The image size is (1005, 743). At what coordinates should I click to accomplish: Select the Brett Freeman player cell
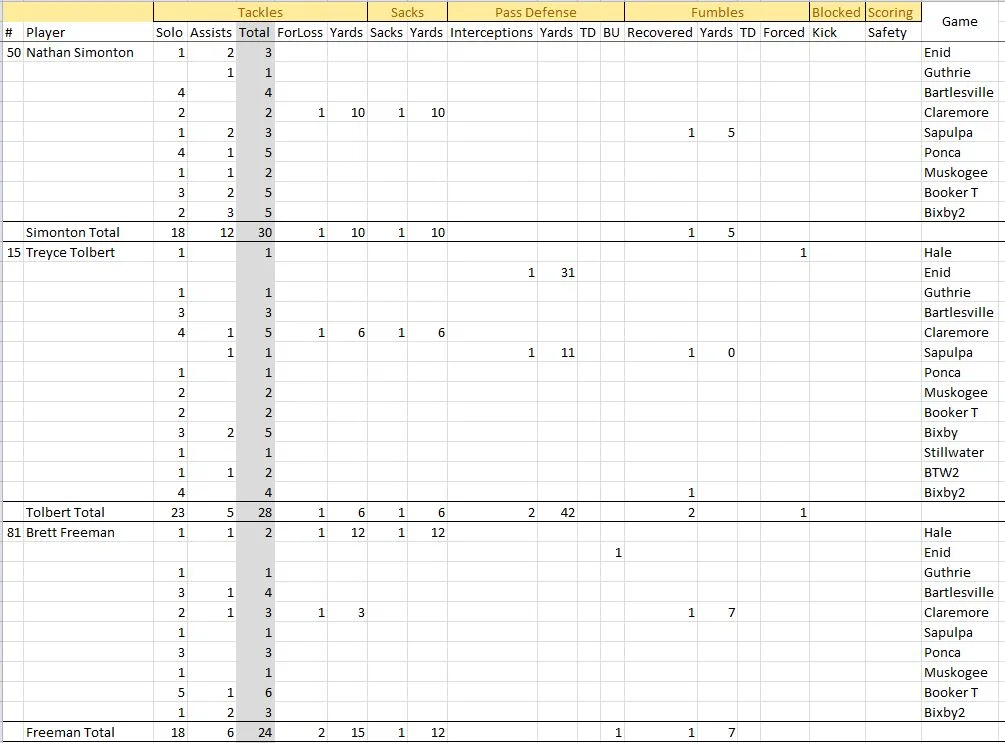[x=88, y=533]
